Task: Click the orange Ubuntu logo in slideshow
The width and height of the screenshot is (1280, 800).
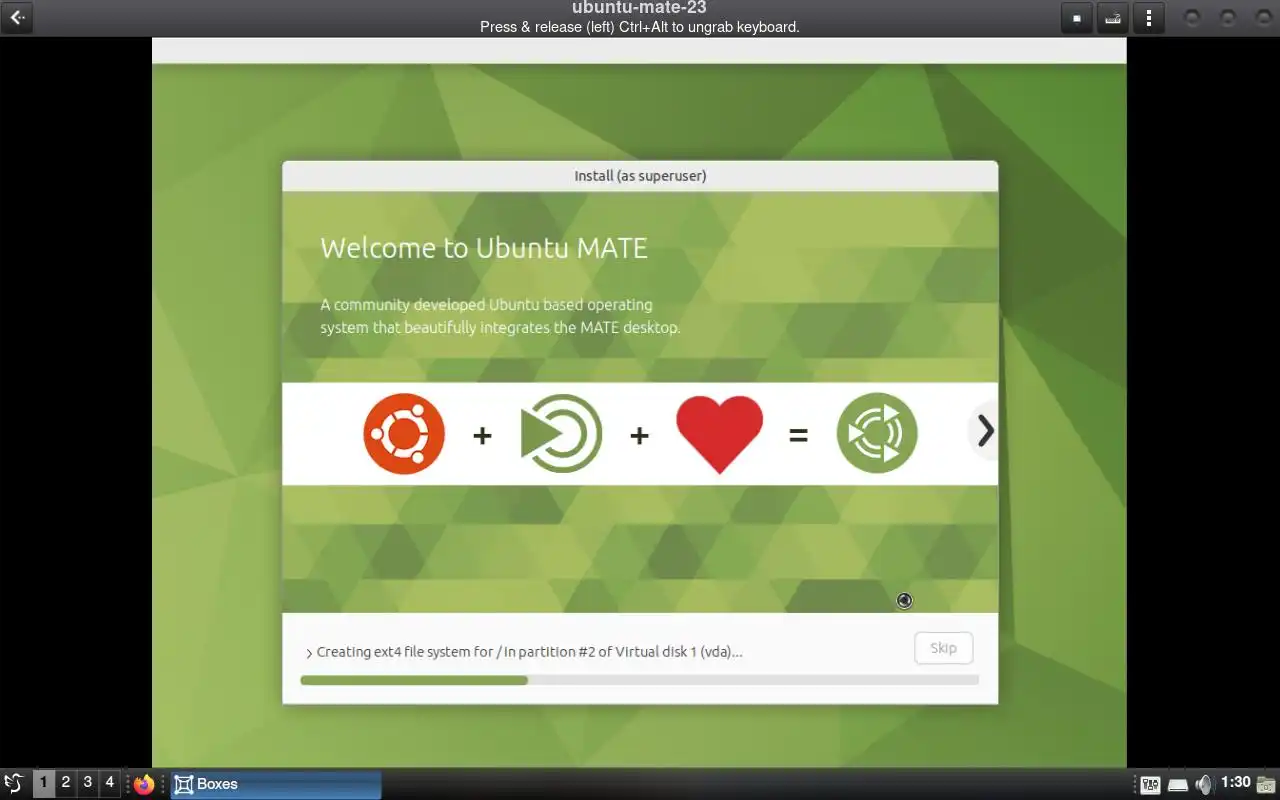Action: tap(404, 433)
